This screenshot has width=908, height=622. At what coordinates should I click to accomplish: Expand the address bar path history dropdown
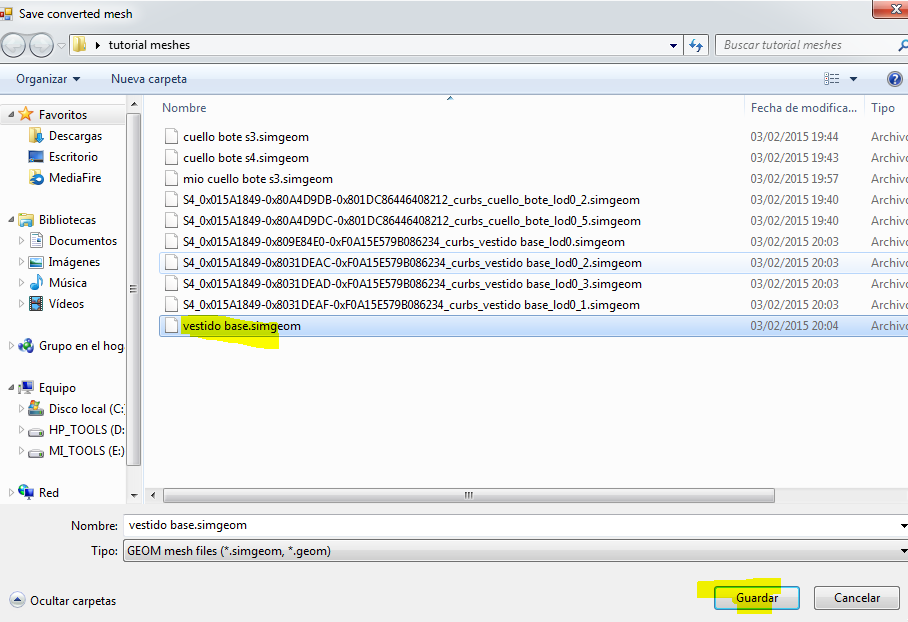coord(673,45)
